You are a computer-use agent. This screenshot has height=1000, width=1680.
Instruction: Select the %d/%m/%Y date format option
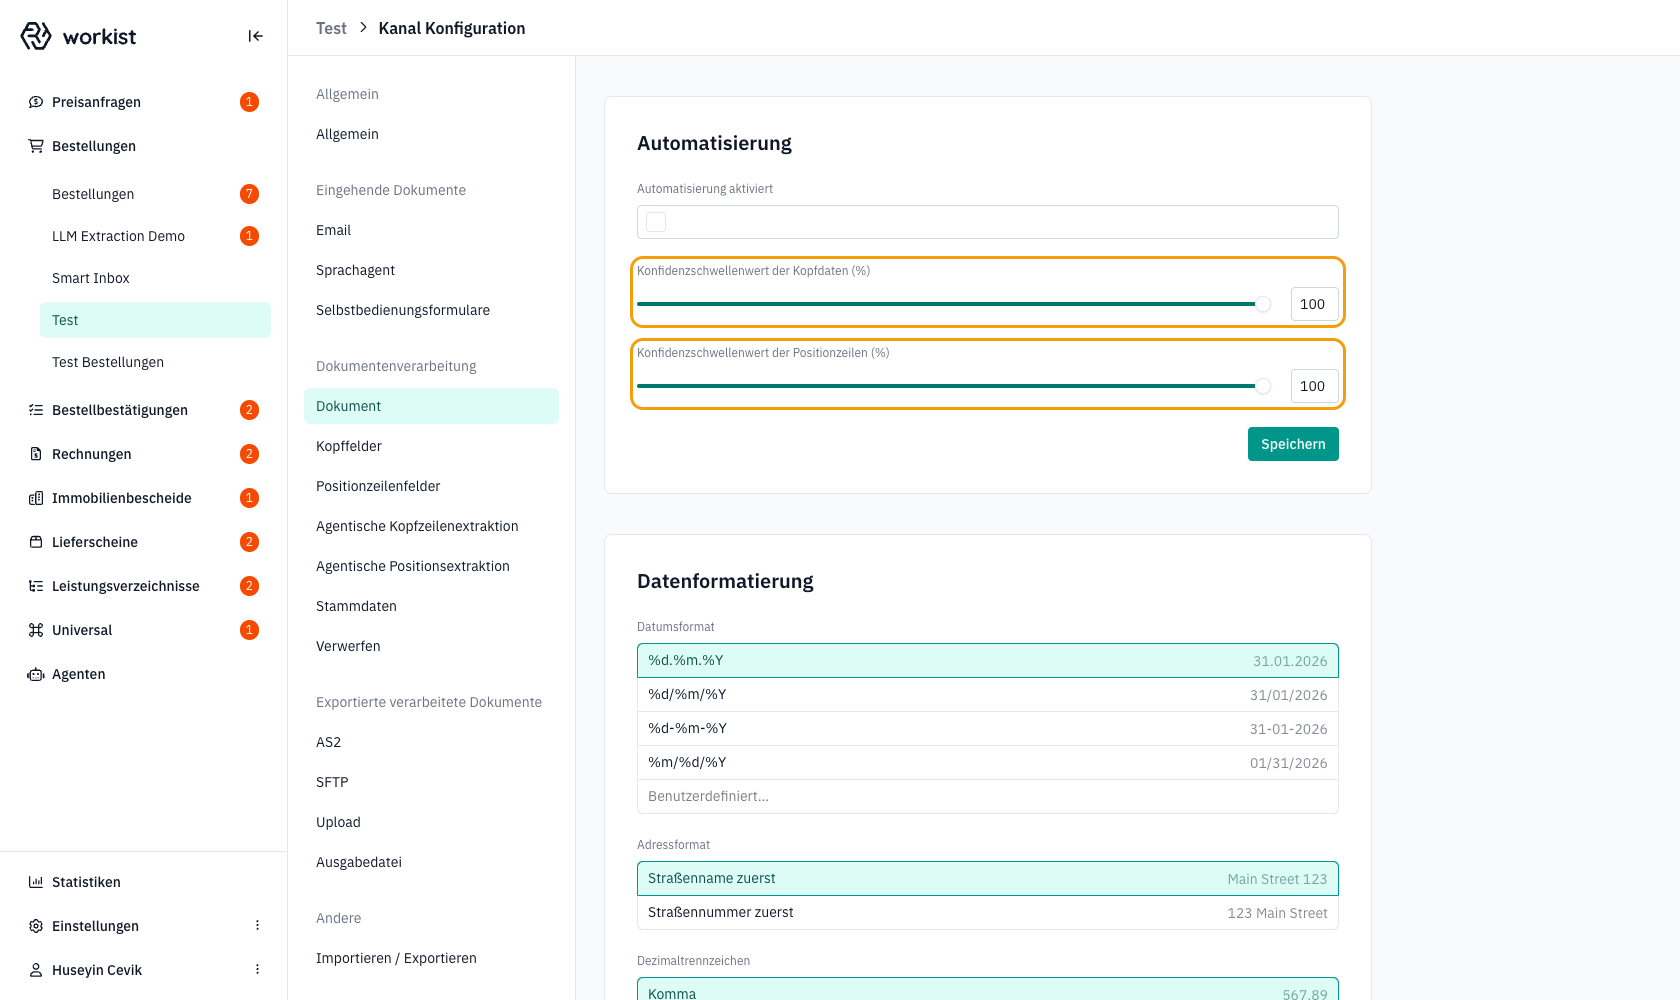(x=987, y=695)
